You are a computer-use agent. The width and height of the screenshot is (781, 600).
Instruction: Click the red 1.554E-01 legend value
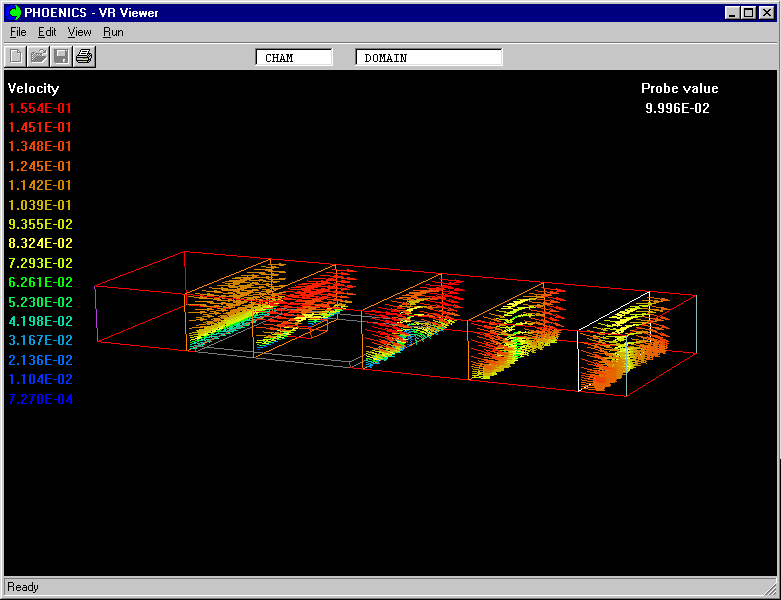click(x=40, y=108)
